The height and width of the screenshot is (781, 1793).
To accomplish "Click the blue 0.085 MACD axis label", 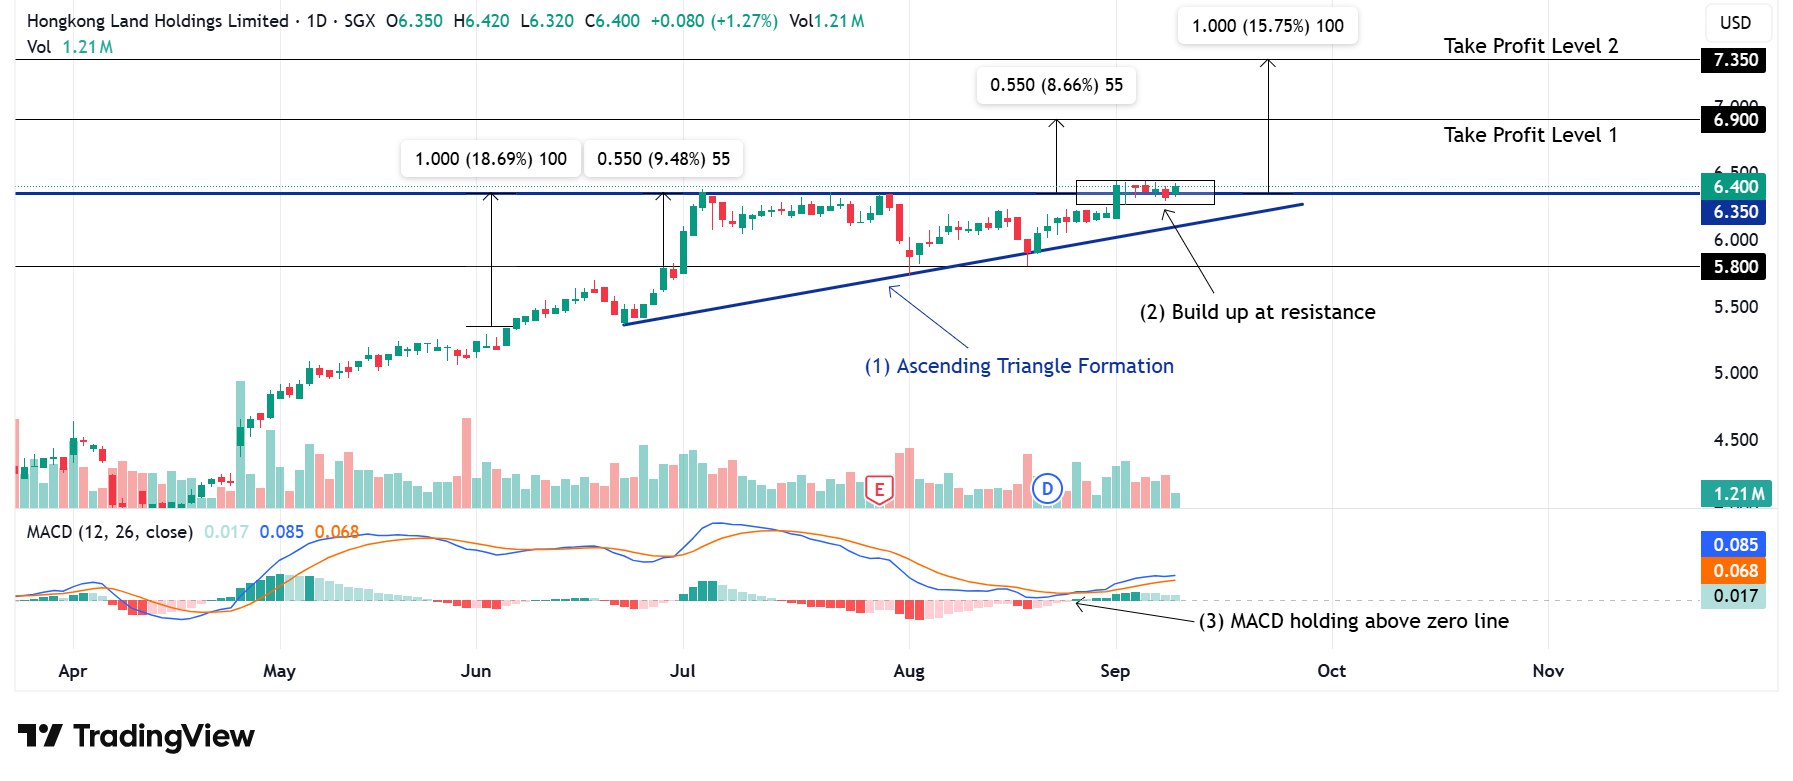I will (x=1735, y=545).
